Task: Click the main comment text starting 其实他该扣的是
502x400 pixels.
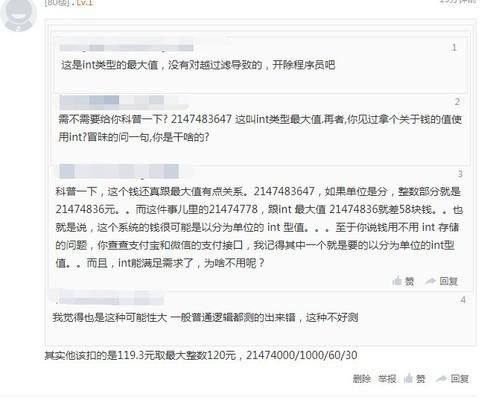Action: [x=201, y=355]
